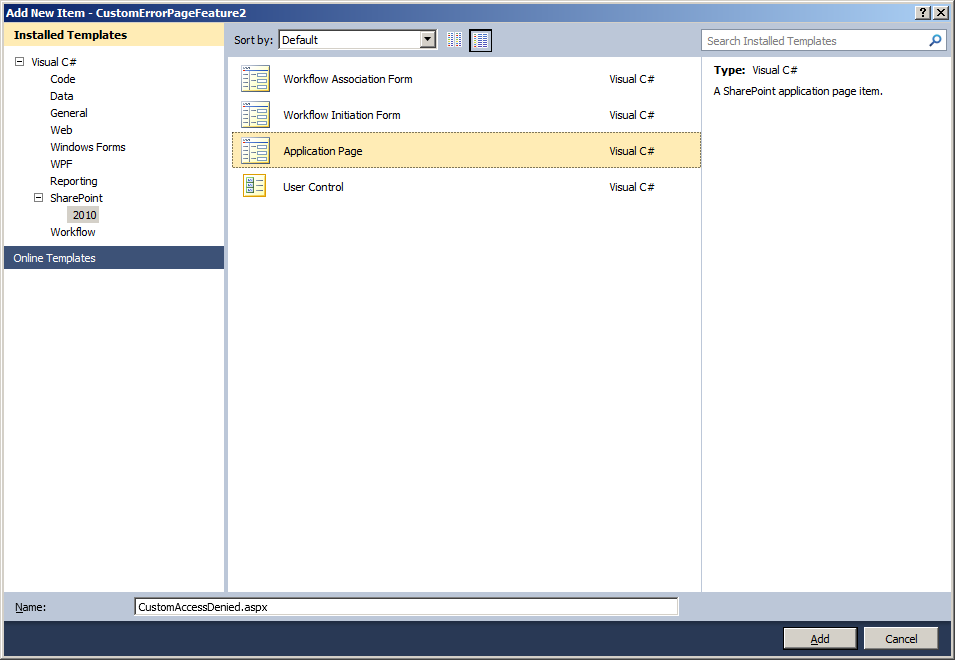Select the 2010 node under SharePoint
Viewport: 955px width, 660px height.
(x=84, y=215)
